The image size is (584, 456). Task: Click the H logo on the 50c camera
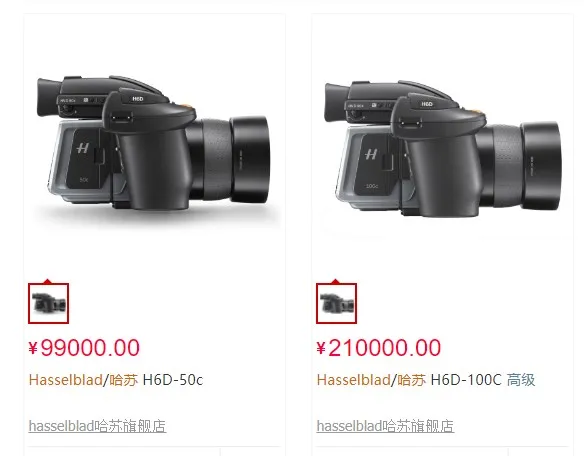pos(83,148)
